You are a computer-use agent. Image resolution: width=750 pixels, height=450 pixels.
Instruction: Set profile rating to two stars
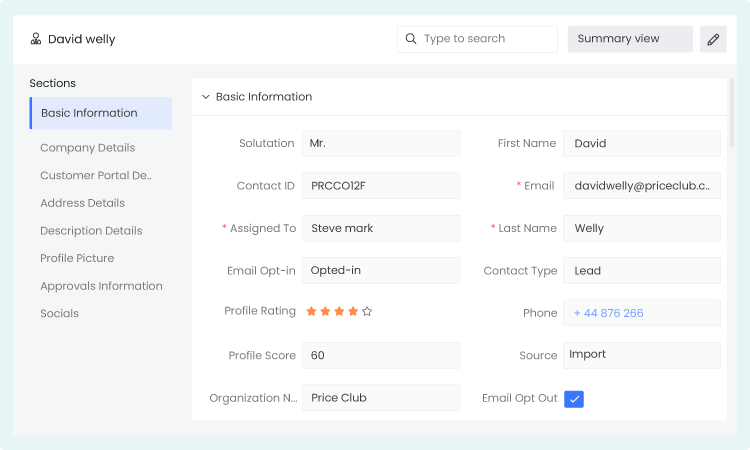pyautogui.click(x=325, y=312)
